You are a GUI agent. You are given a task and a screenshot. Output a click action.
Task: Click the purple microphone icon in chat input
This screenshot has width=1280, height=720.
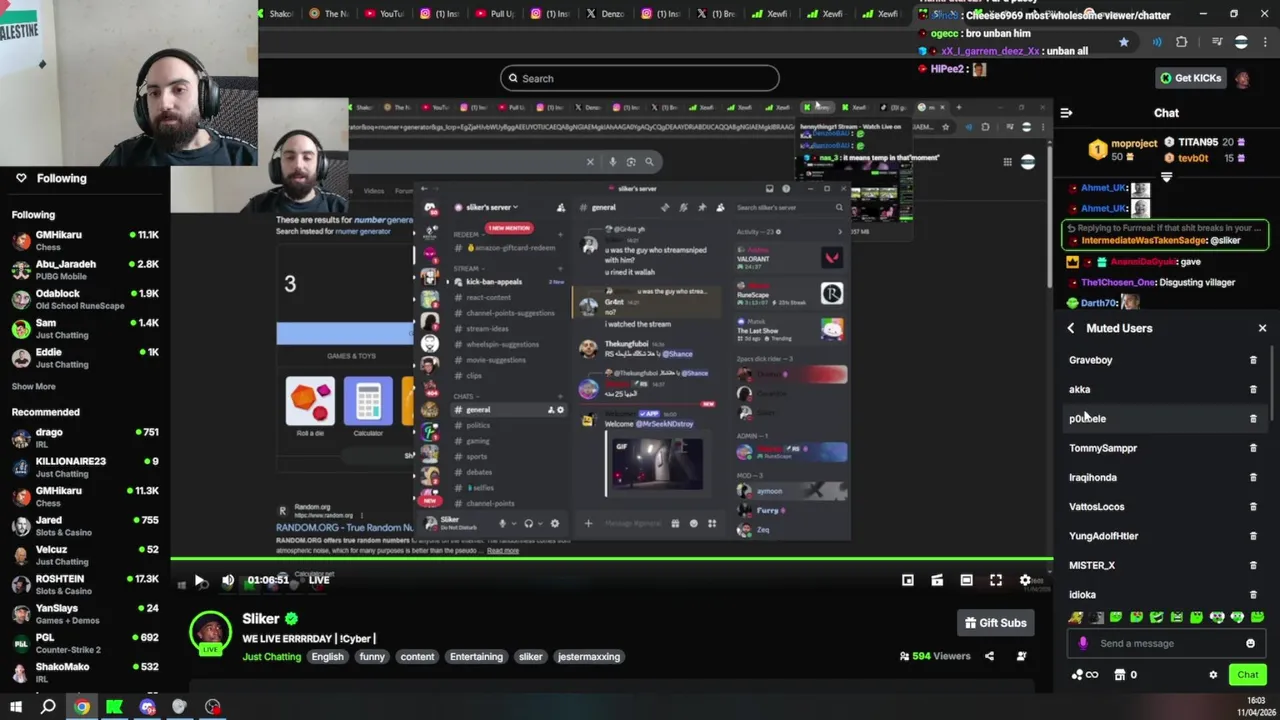click(x=1083, y=643)
